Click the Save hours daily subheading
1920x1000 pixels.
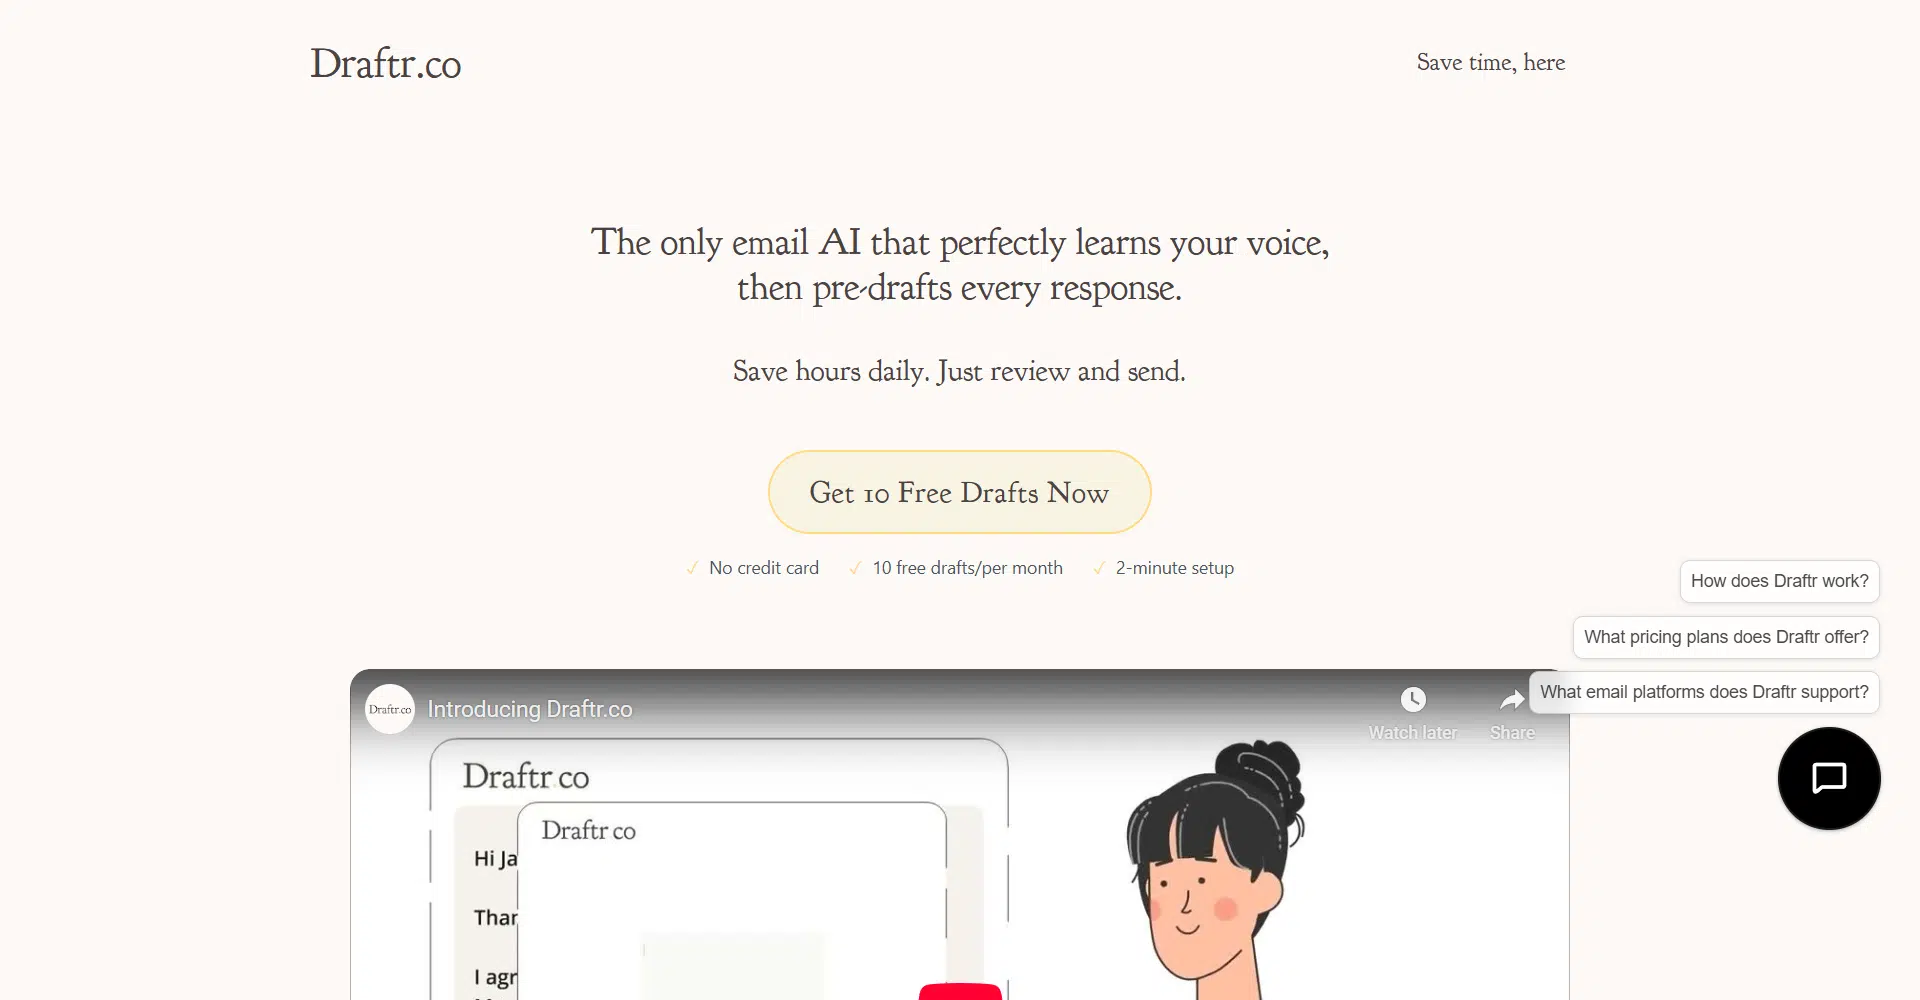[960, 371]
